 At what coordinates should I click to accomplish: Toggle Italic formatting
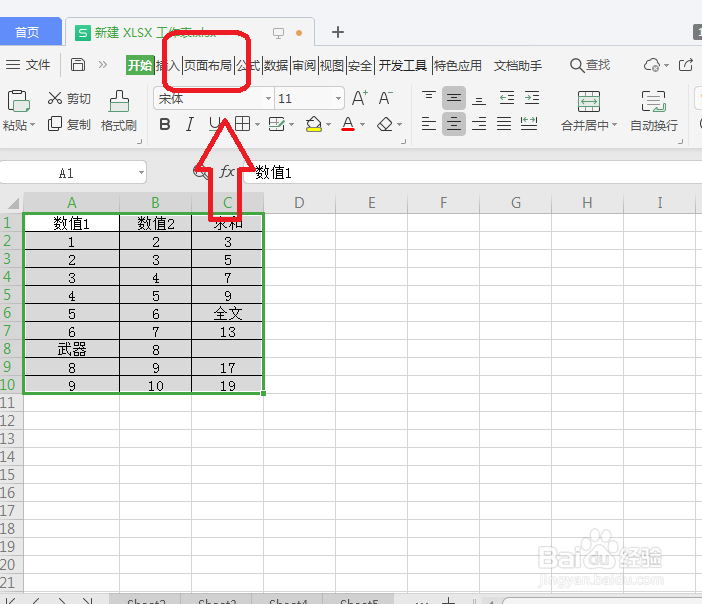[x=190, y=124]
